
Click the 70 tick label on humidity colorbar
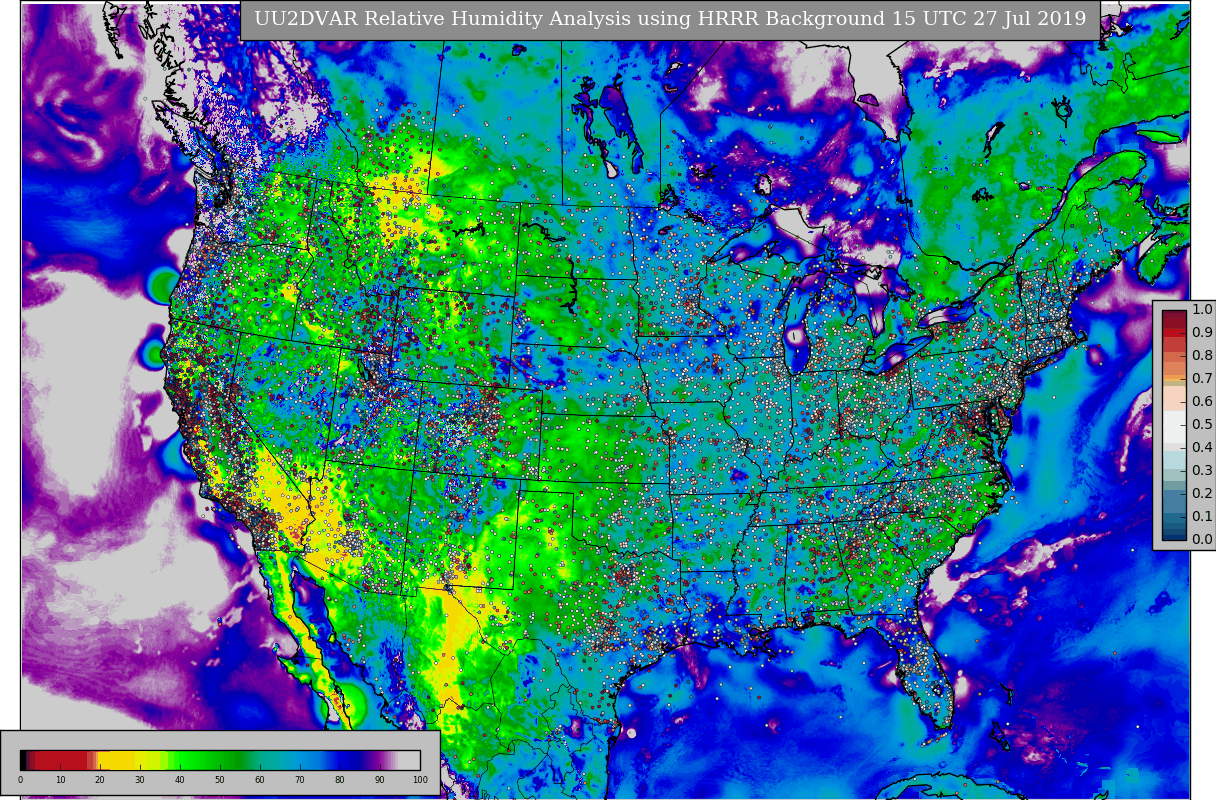point(300,780)
